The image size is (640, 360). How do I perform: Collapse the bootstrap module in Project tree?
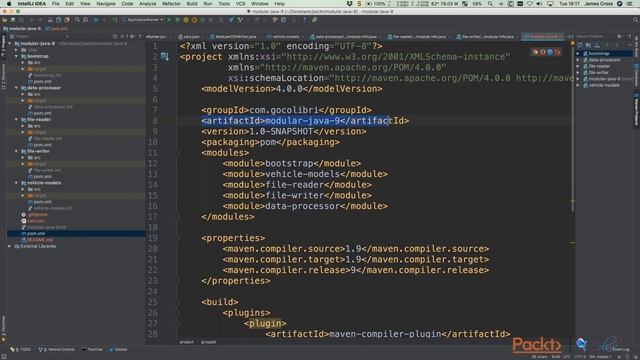(16, 56)
